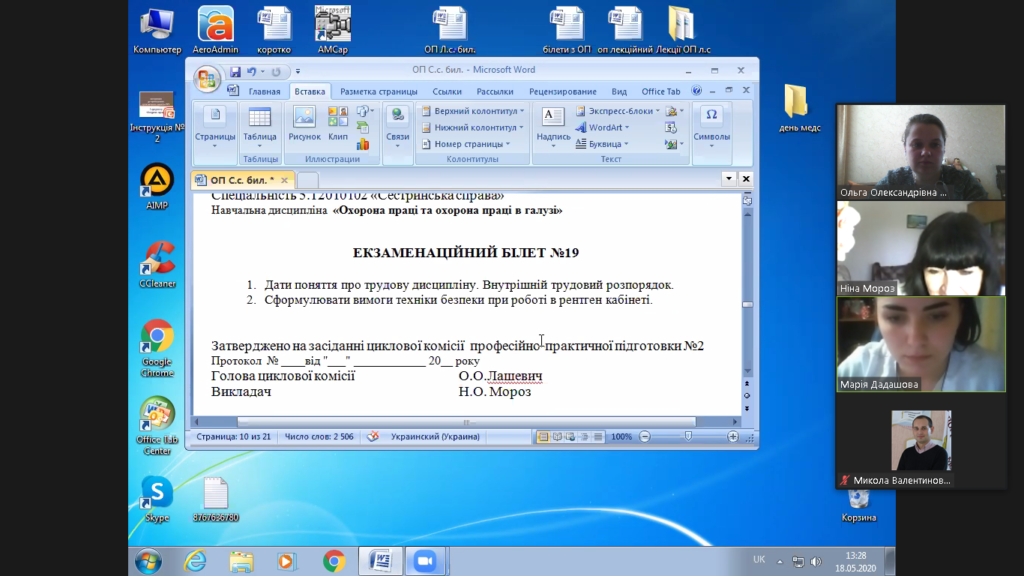1024x576 pixels.
Task: Open Zoom app from the taskbar
Action: [426, 561]
